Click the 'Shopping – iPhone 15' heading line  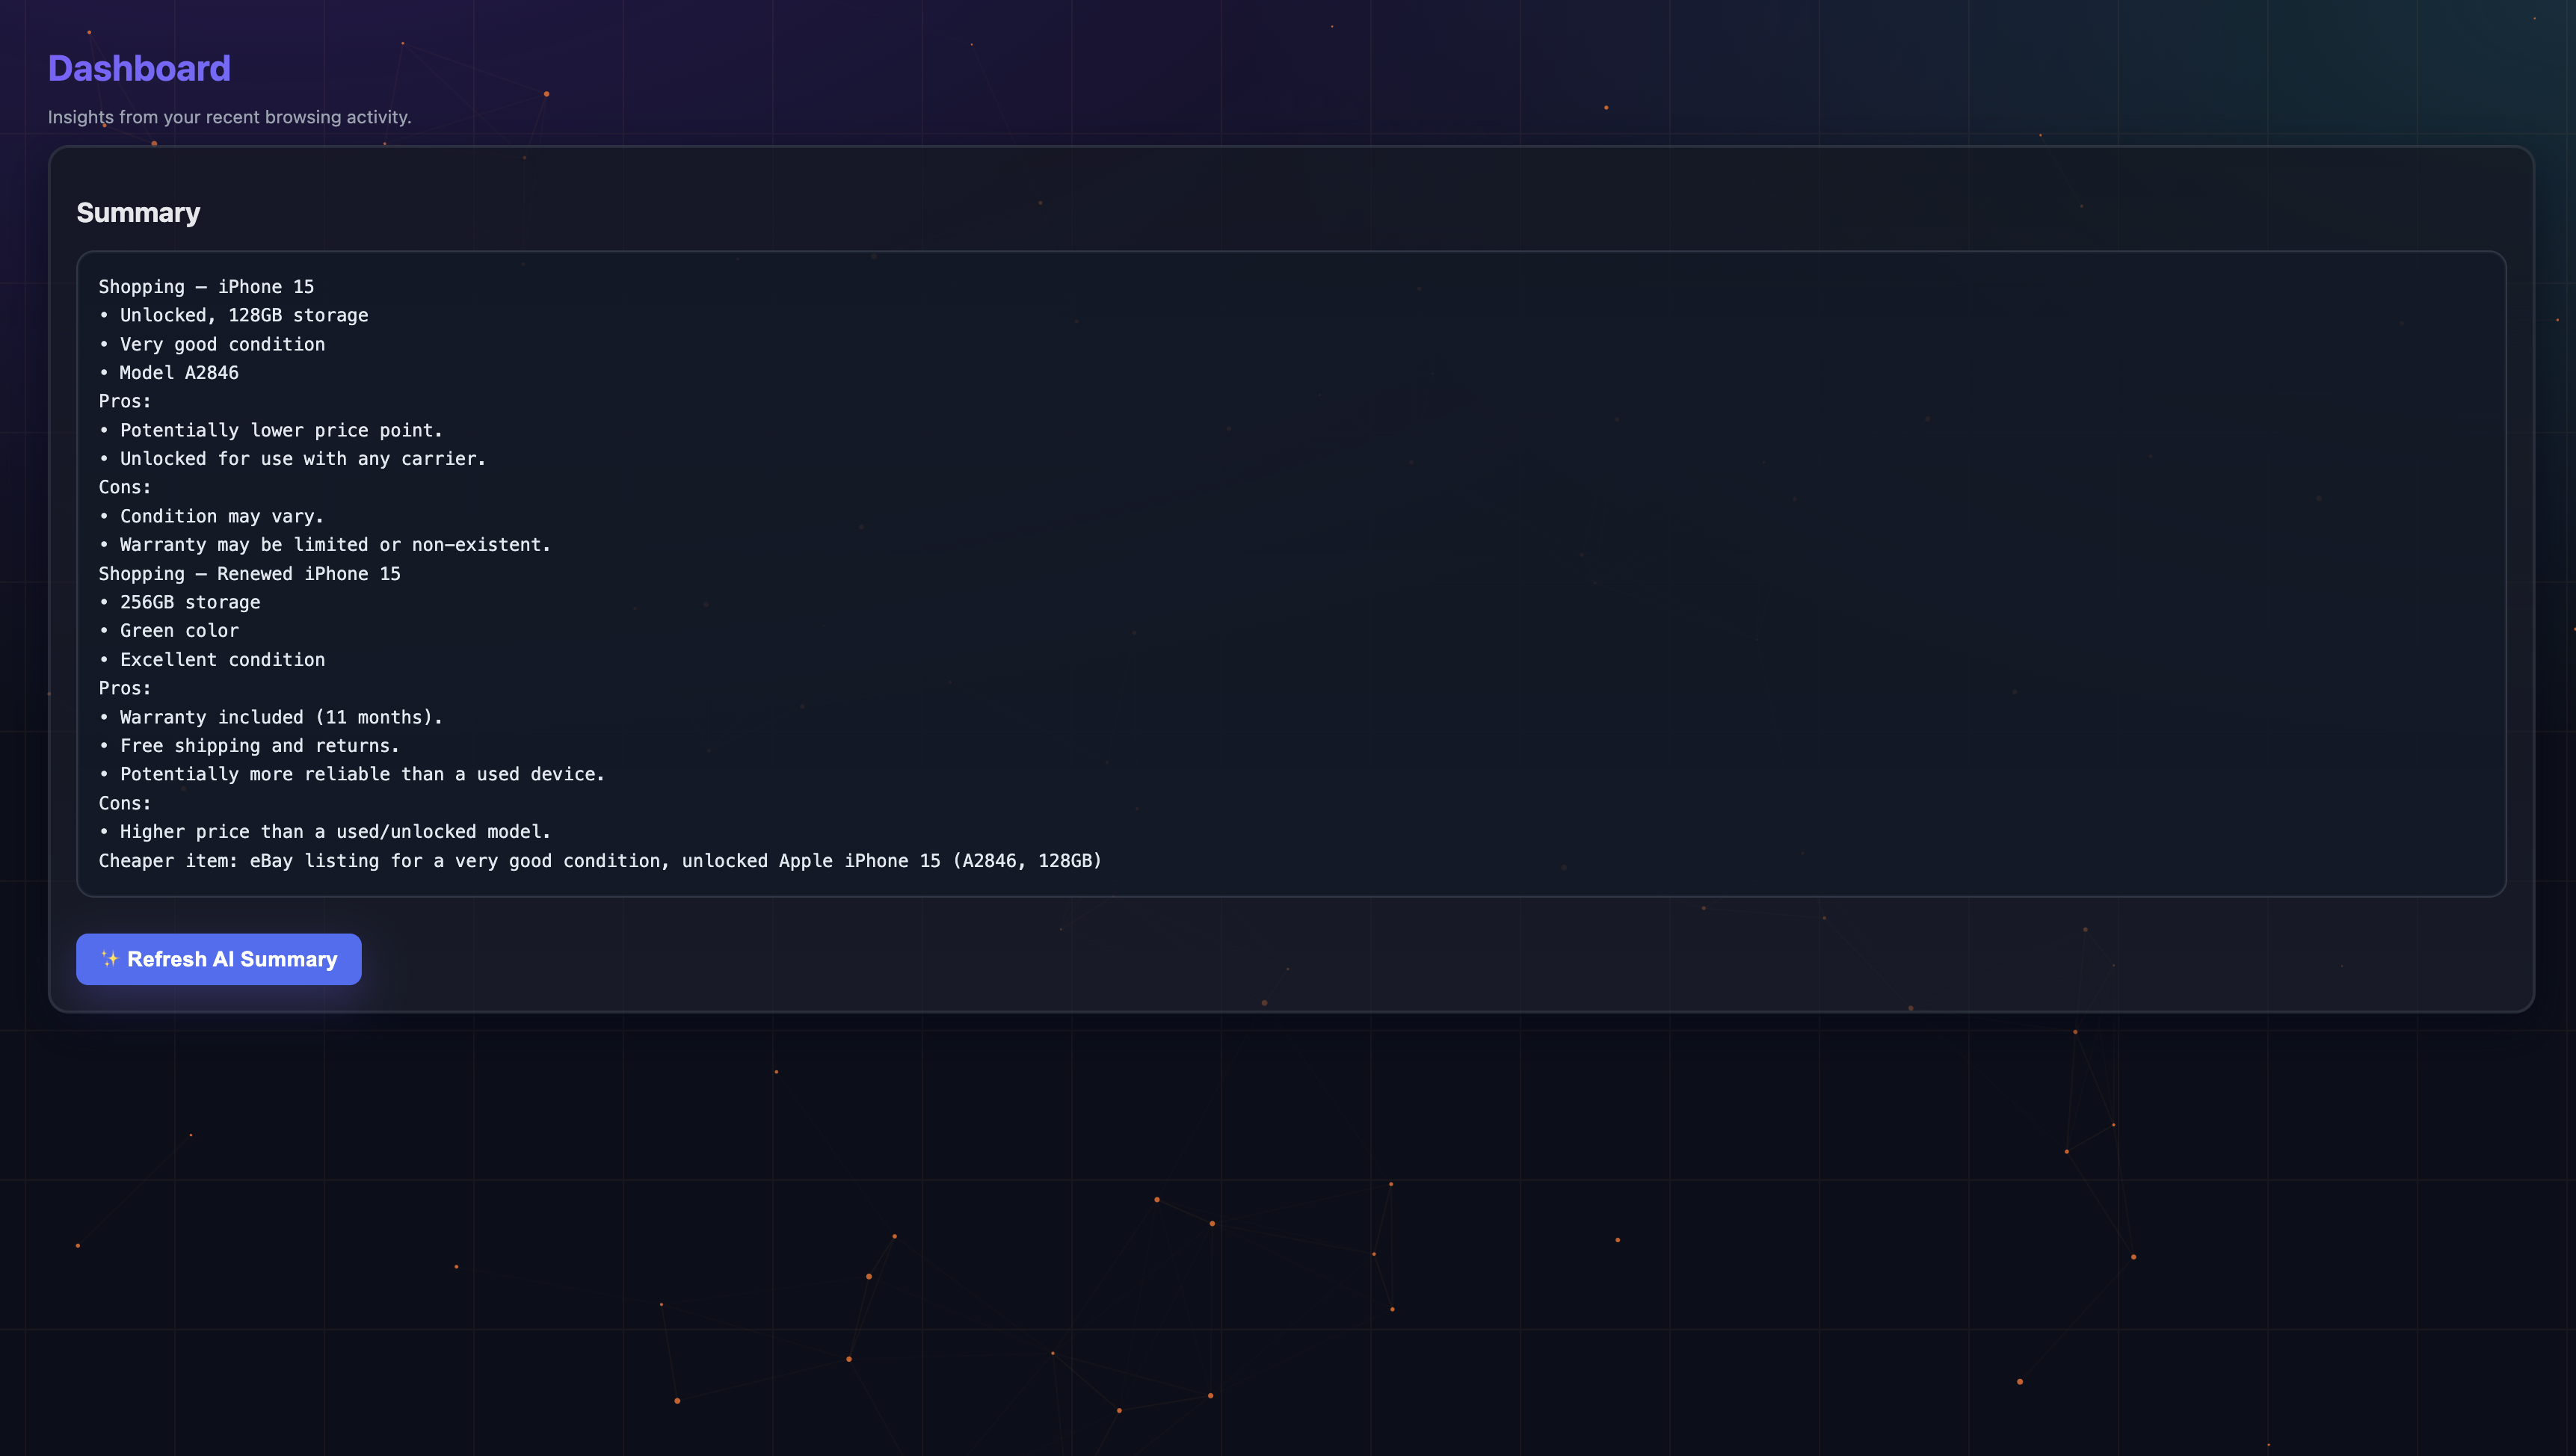(206, 287)
